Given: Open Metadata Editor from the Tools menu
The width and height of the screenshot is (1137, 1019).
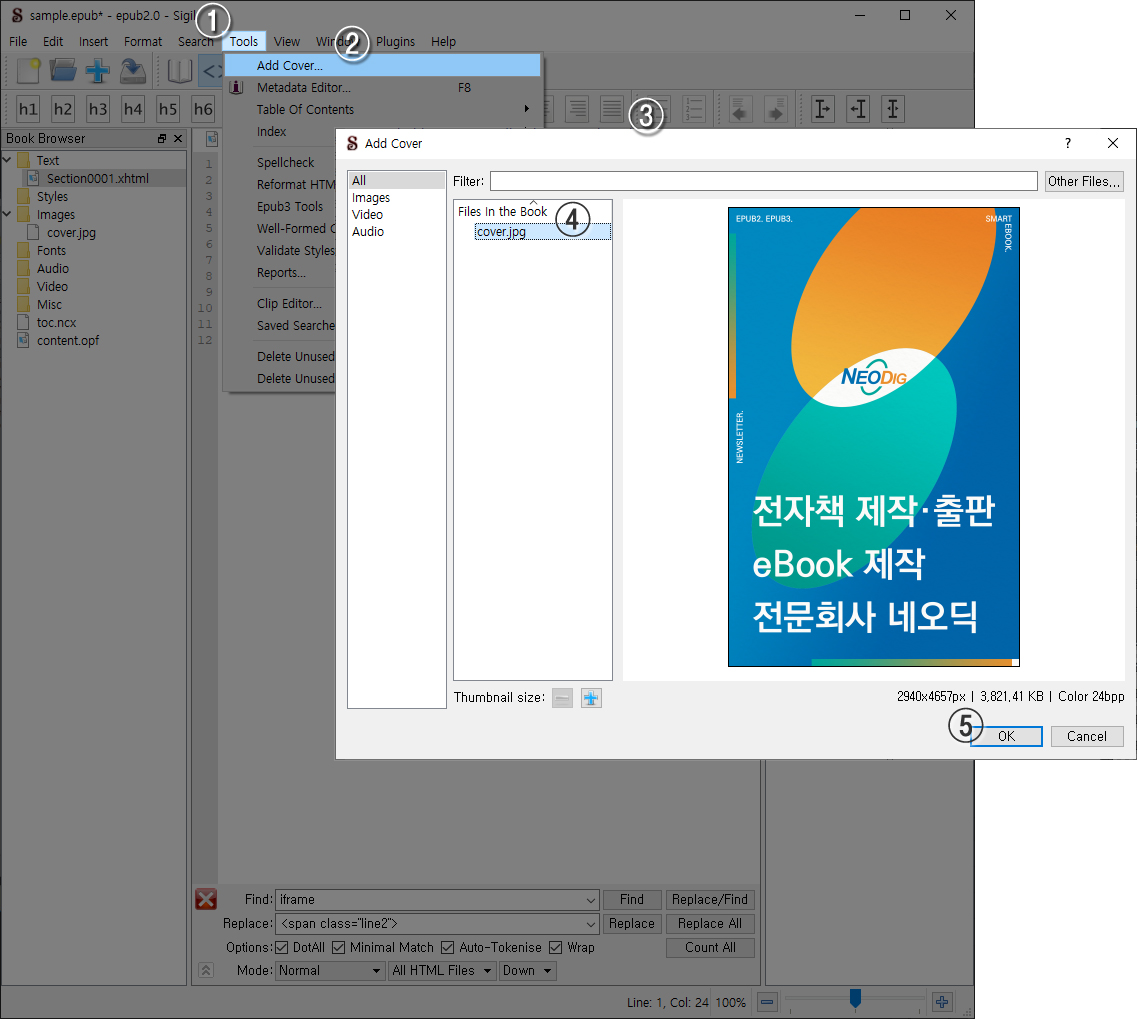Looking at the screenshot, I should point(303,88).
